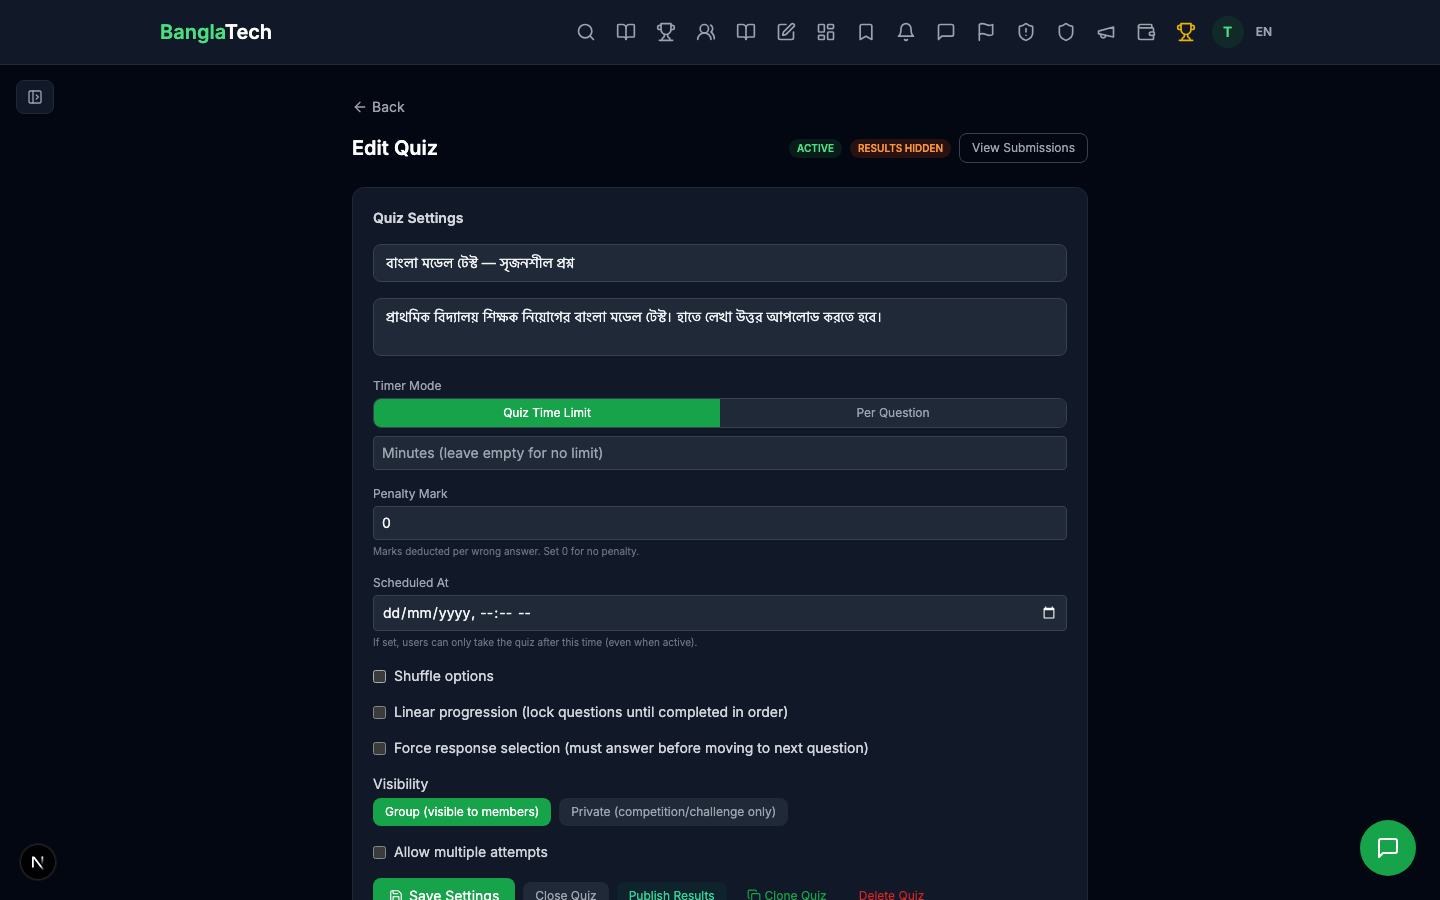
Task: Open the EN language selector
Action: [x=1263, y=32]
